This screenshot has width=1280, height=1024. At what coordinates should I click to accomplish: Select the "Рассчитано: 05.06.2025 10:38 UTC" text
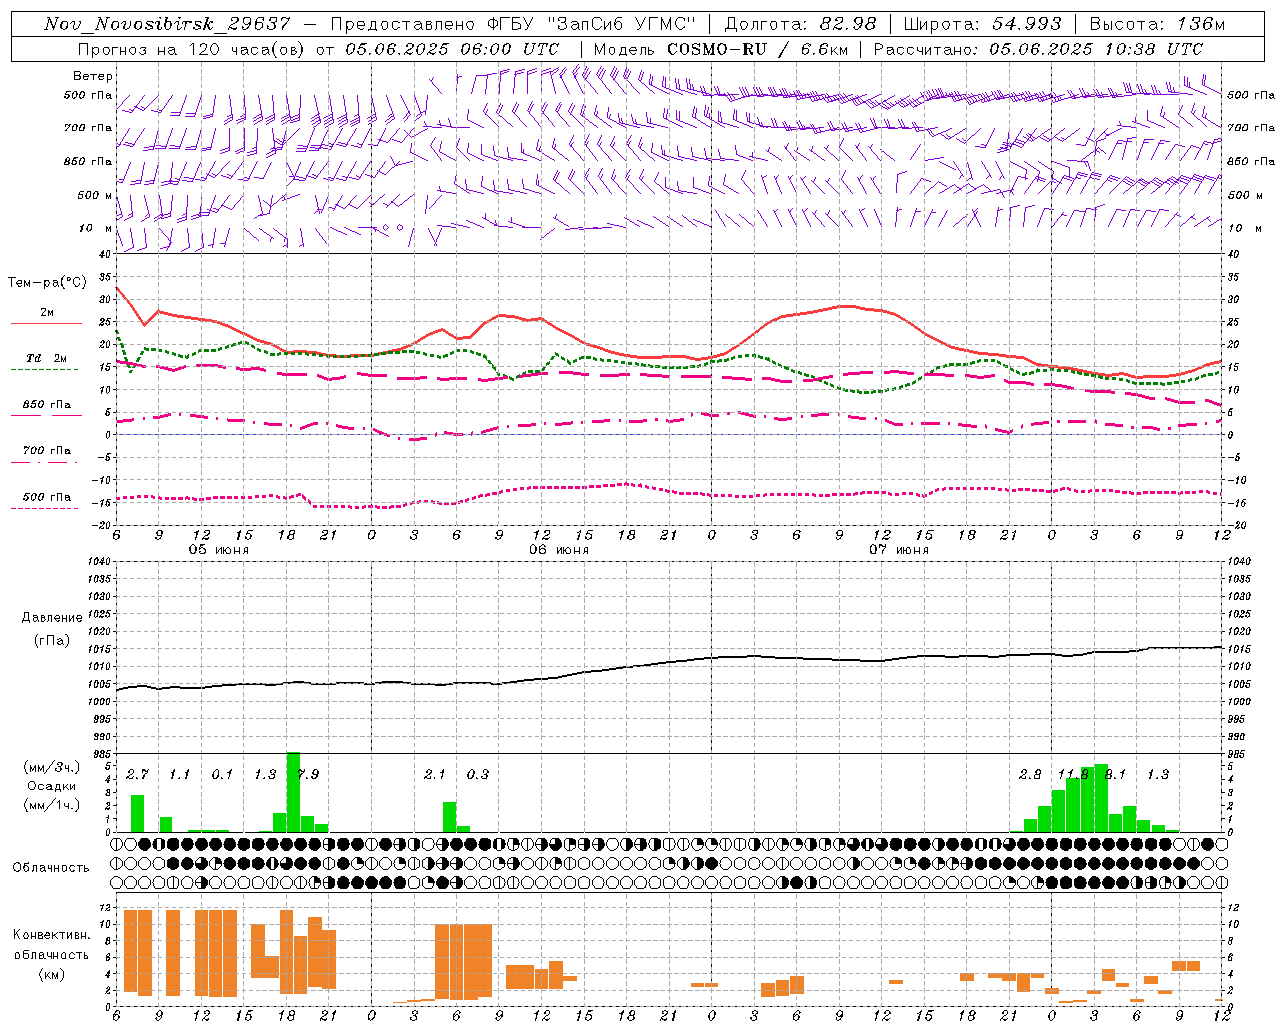point(1038,49)
